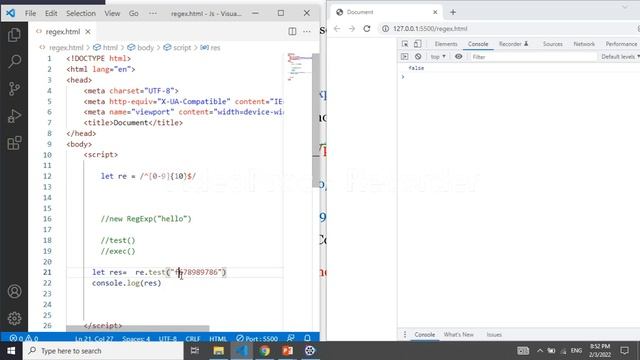
Task: Split the editor to the right
Action: click(x=292, y=31)
